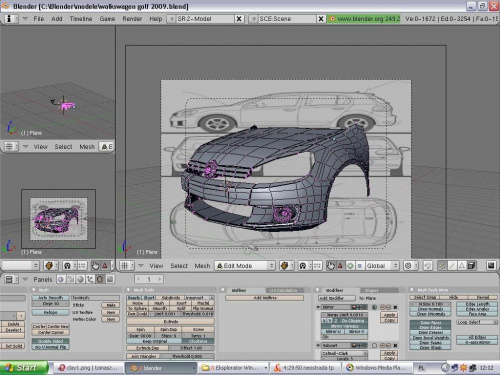Toggle Subsurf cage editing checkbox
The height and width of the screenshot is (375, 500).
pyautogui.click(x=374, y=346)
